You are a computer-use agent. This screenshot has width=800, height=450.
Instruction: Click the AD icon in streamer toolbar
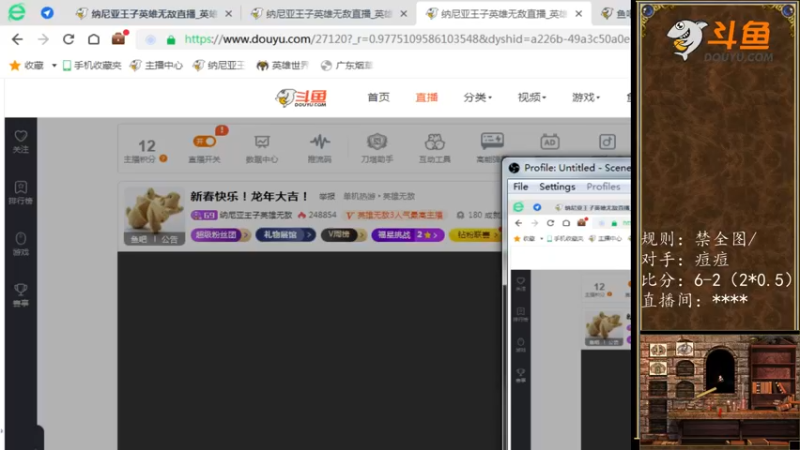(x=549, y=142)
